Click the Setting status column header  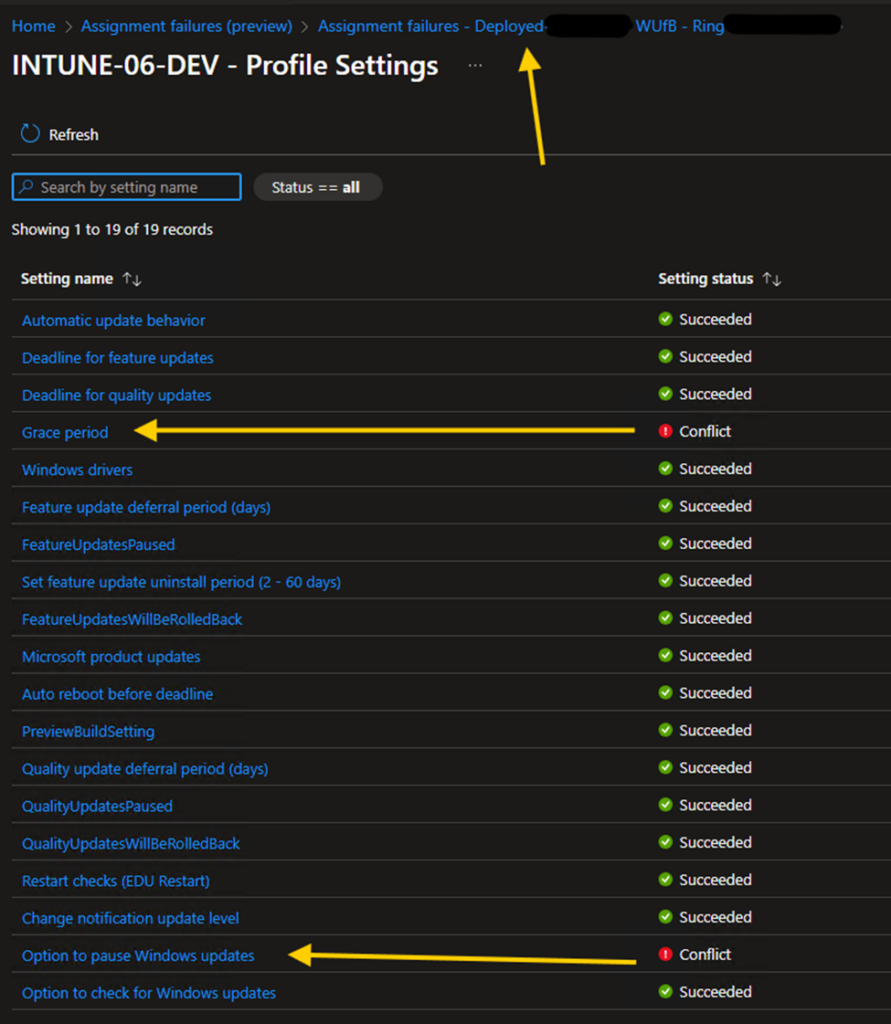(x=705, y=279)
